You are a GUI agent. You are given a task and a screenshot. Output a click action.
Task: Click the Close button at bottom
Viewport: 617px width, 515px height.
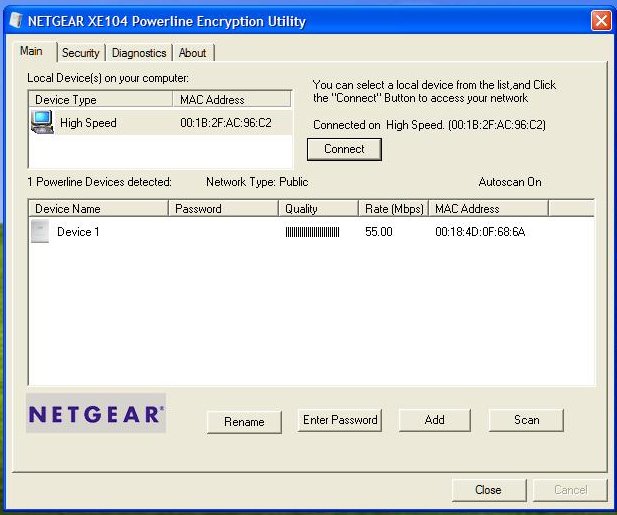pos(489,490)
